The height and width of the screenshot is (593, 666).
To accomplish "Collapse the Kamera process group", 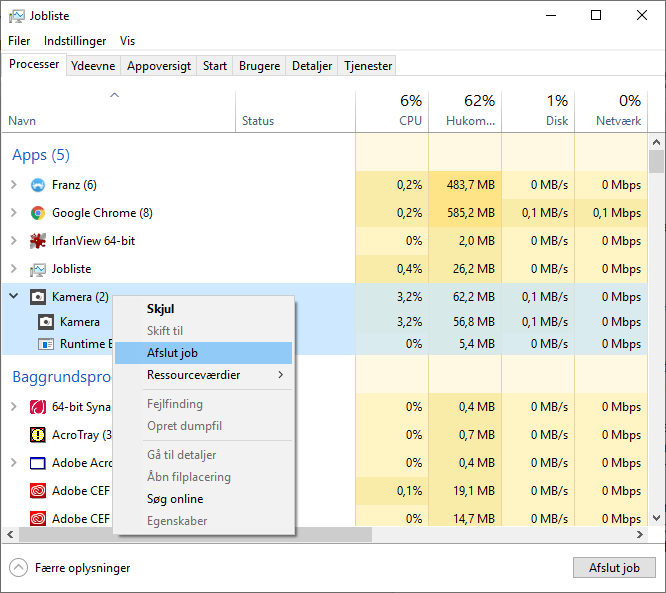I will click(x=13, y=297).
